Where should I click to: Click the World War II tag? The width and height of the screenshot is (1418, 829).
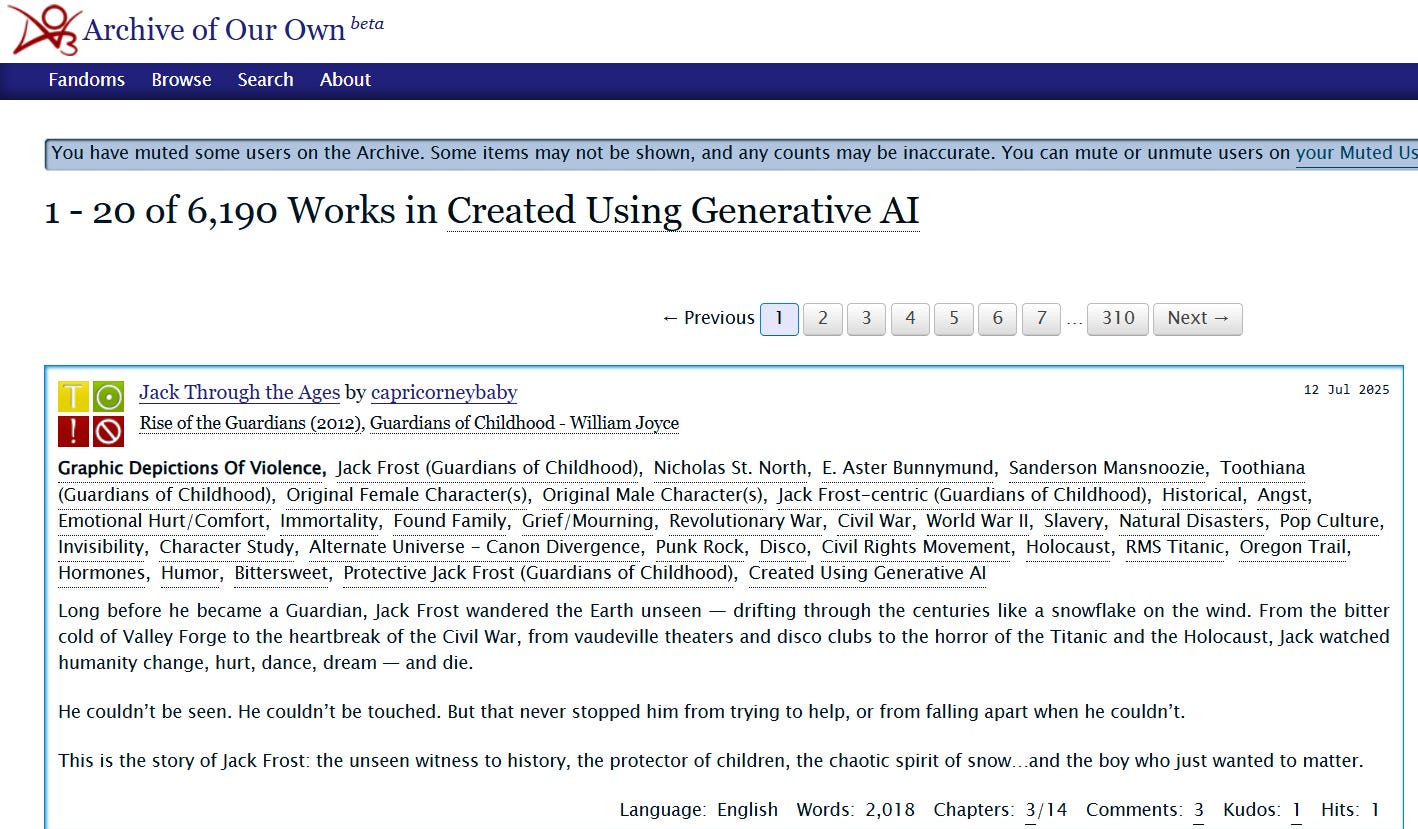(976, 520)
